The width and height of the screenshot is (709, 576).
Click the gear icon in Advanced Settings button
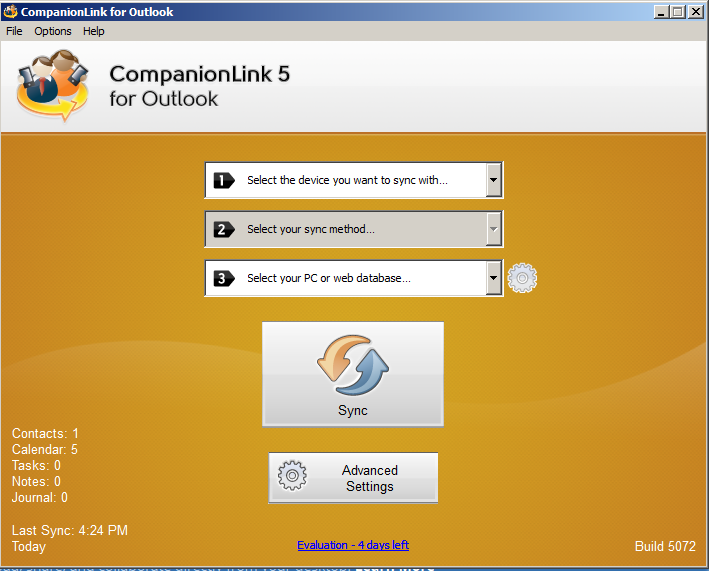[292, 476]
